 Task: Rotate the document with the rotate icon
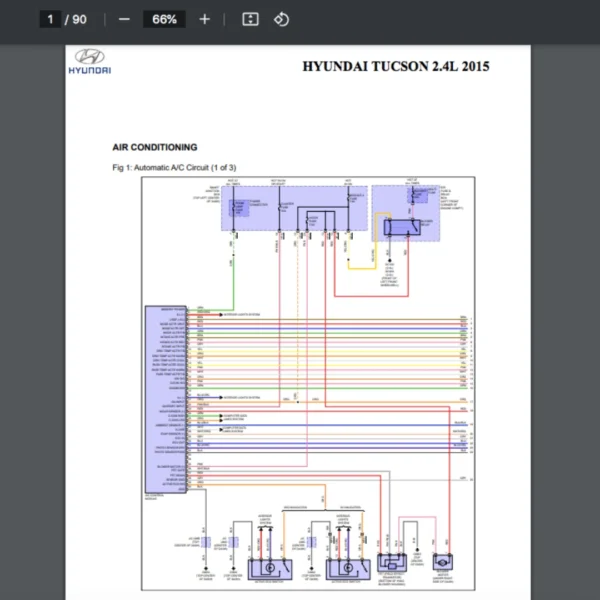click(x=281, y=19)
